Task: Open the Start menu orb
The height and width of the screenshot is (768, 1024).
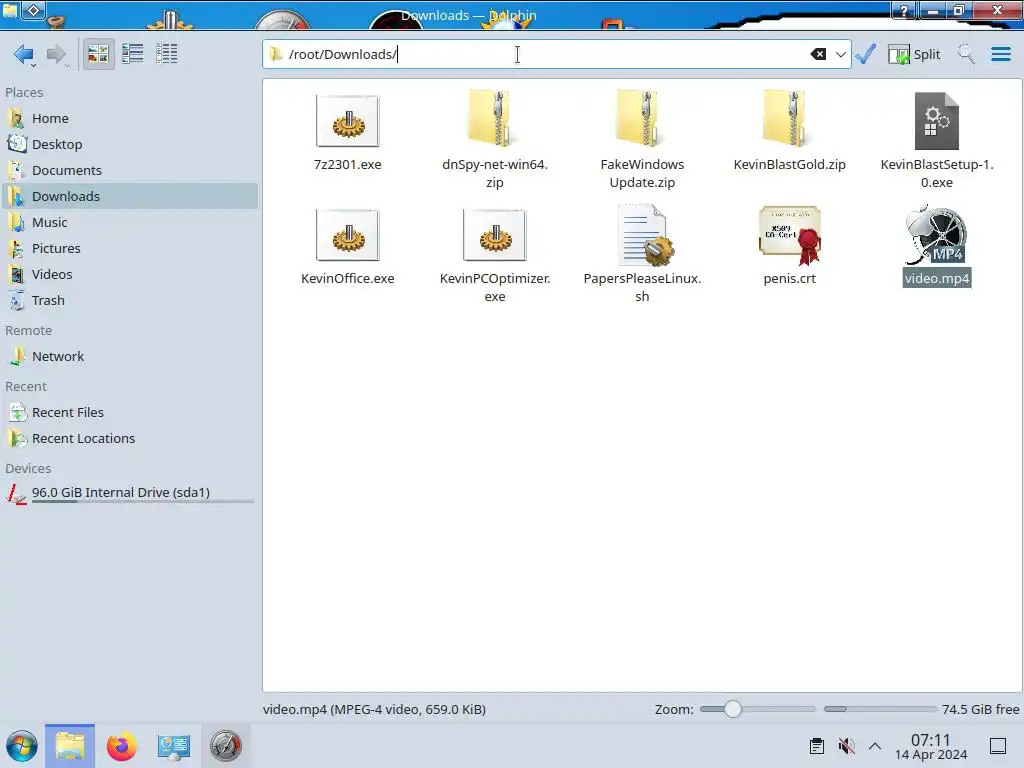Action: pos(22,746)
